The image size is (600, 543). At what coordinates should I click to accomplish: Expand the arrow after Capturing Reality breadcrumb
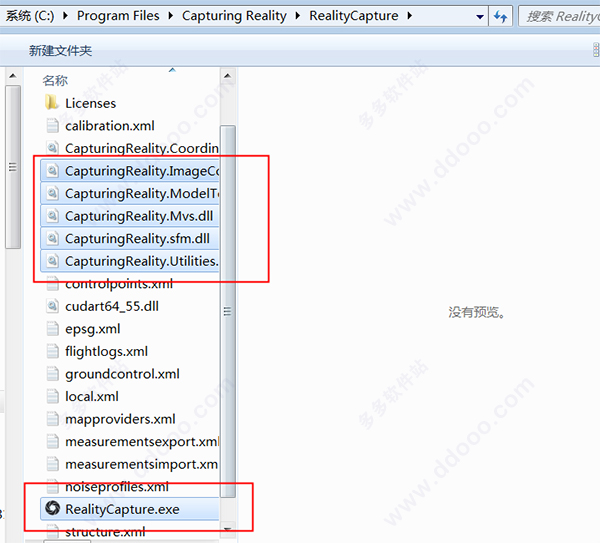[297, 16]
